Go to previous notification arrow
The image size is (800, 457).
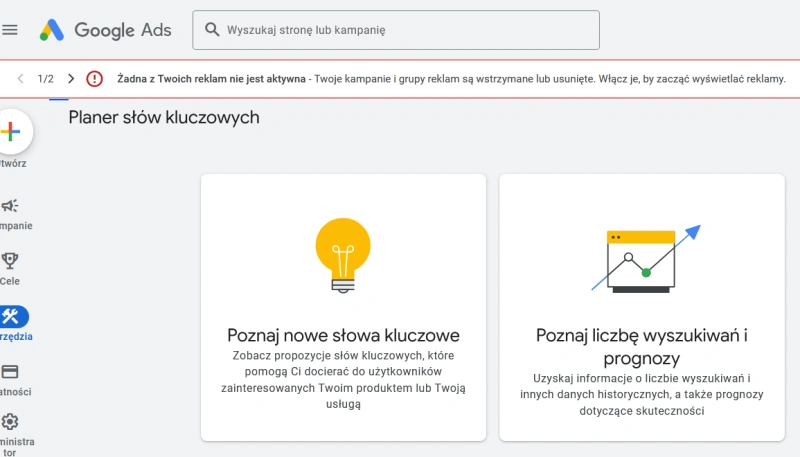tap(20, 79)
